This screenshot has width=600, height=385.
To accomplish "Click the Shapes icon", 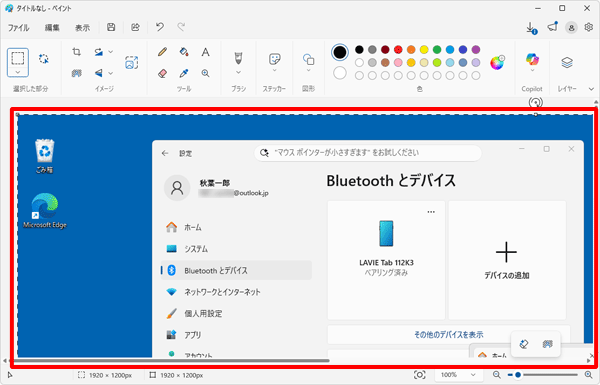I will [x=308, y=59].
